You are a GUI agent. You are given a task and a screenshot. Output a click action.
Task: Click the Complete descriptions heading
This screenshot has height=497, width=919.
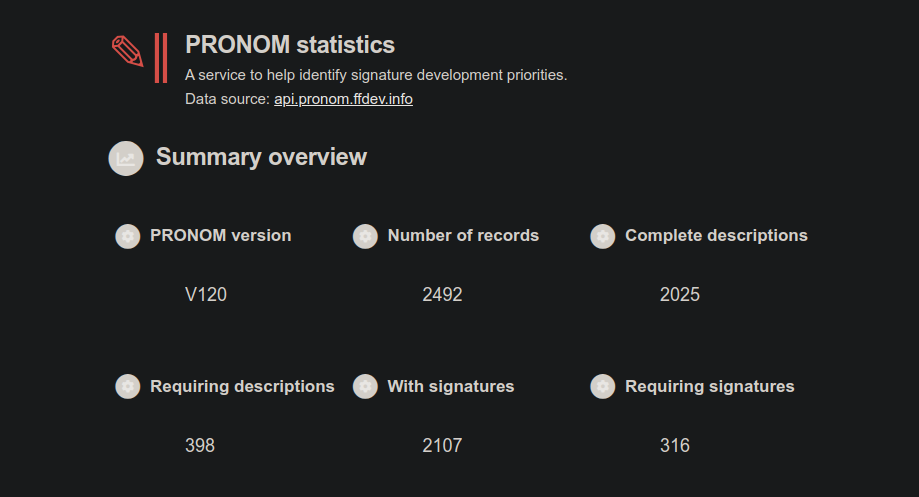point(716,236)
